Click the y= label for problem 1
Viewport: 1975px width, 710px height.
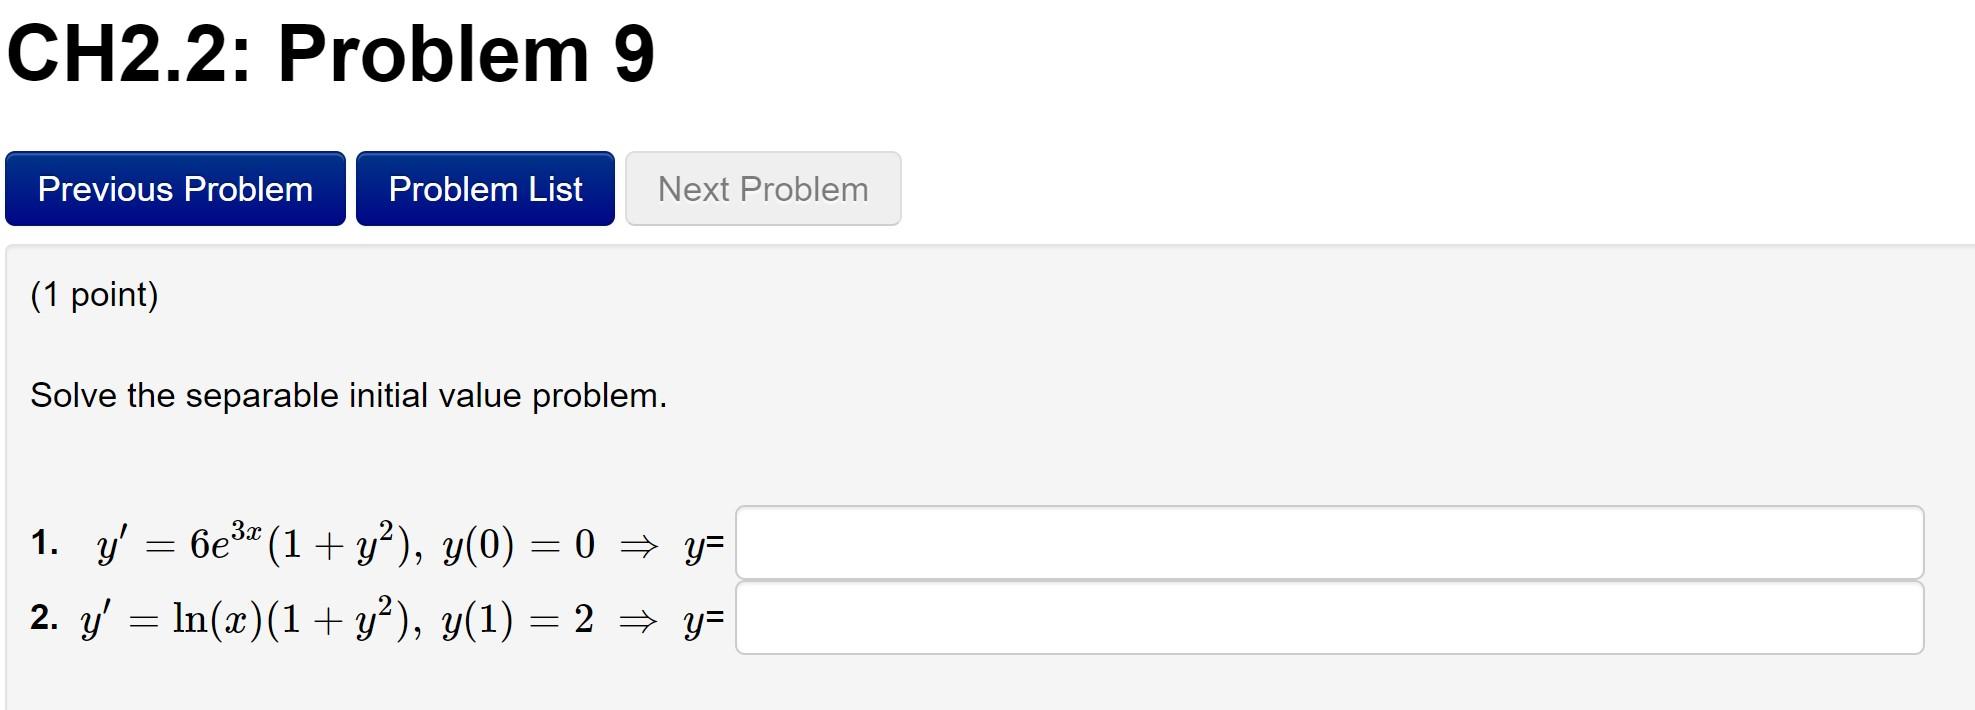click(x=703, y=547)
